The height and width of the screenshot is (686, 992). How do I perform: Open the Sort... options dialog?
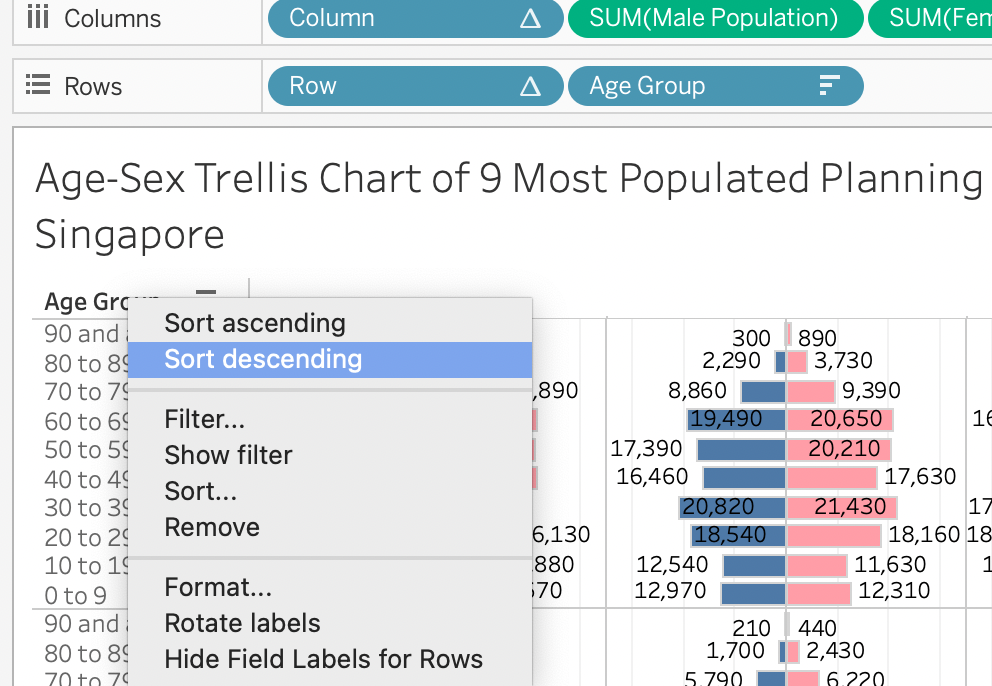tap(200, 491)
